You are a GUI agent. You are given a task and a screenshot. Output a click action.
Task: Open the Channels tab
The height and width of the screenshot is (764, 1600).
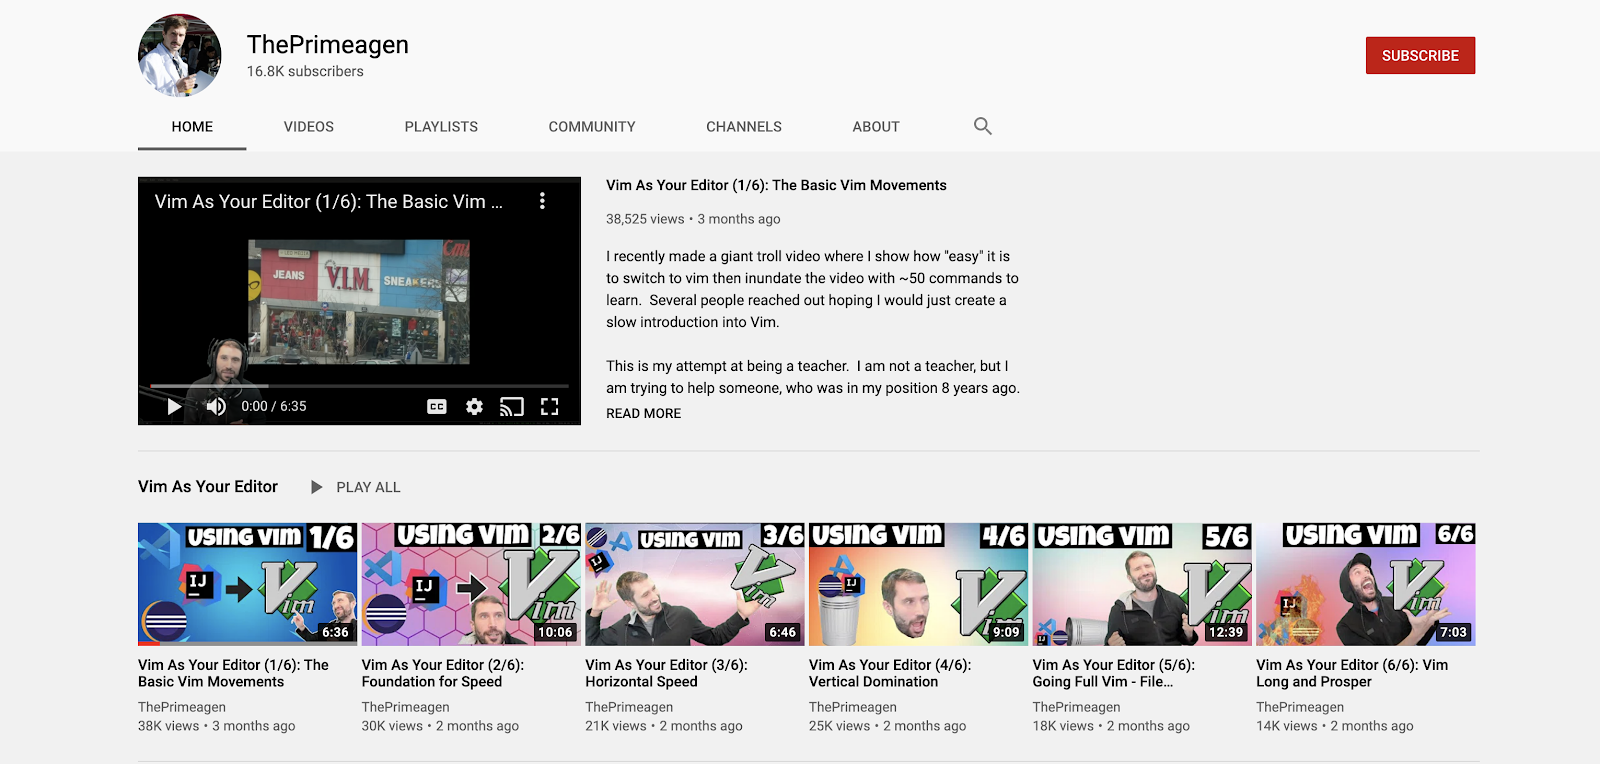tap(744, 127)
